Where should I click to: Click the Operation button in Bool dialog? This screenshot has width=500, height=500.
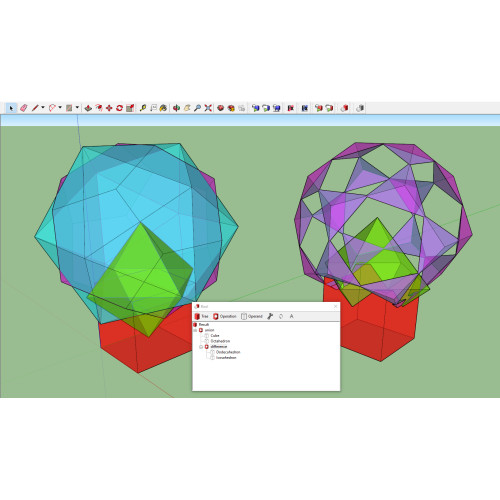click(225, 316)
